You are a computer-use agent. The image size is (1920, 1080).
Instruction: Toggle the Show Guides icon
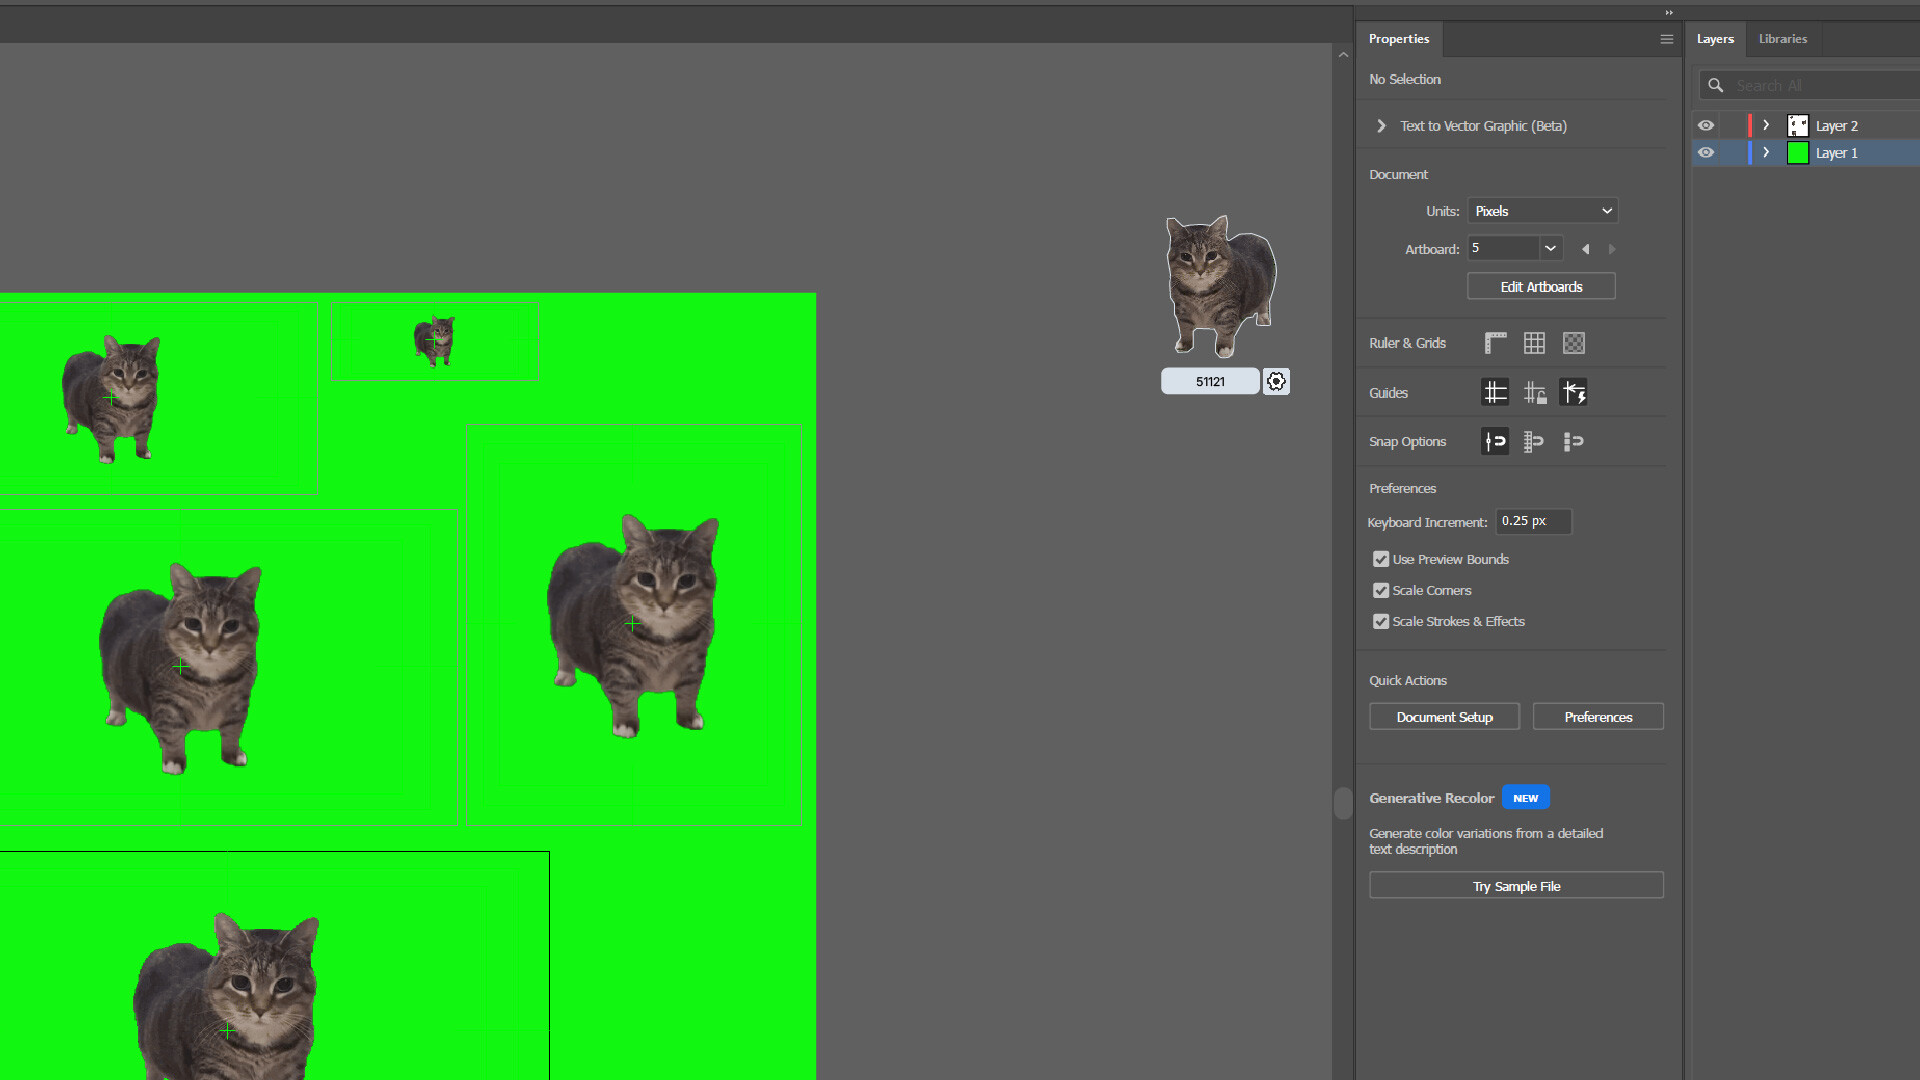tap(1494, 392)
